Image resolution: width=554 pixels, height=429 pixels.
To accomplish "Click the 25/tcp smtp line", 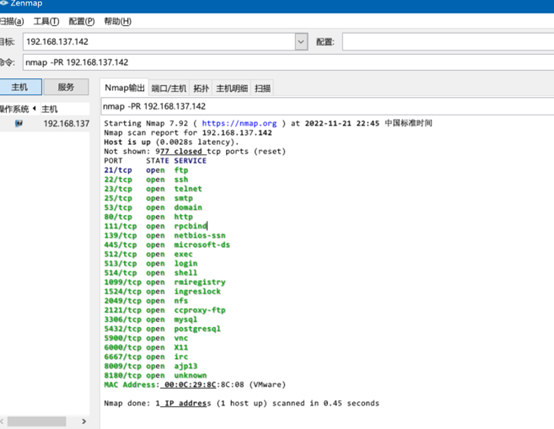I will [x=148, y=198].
